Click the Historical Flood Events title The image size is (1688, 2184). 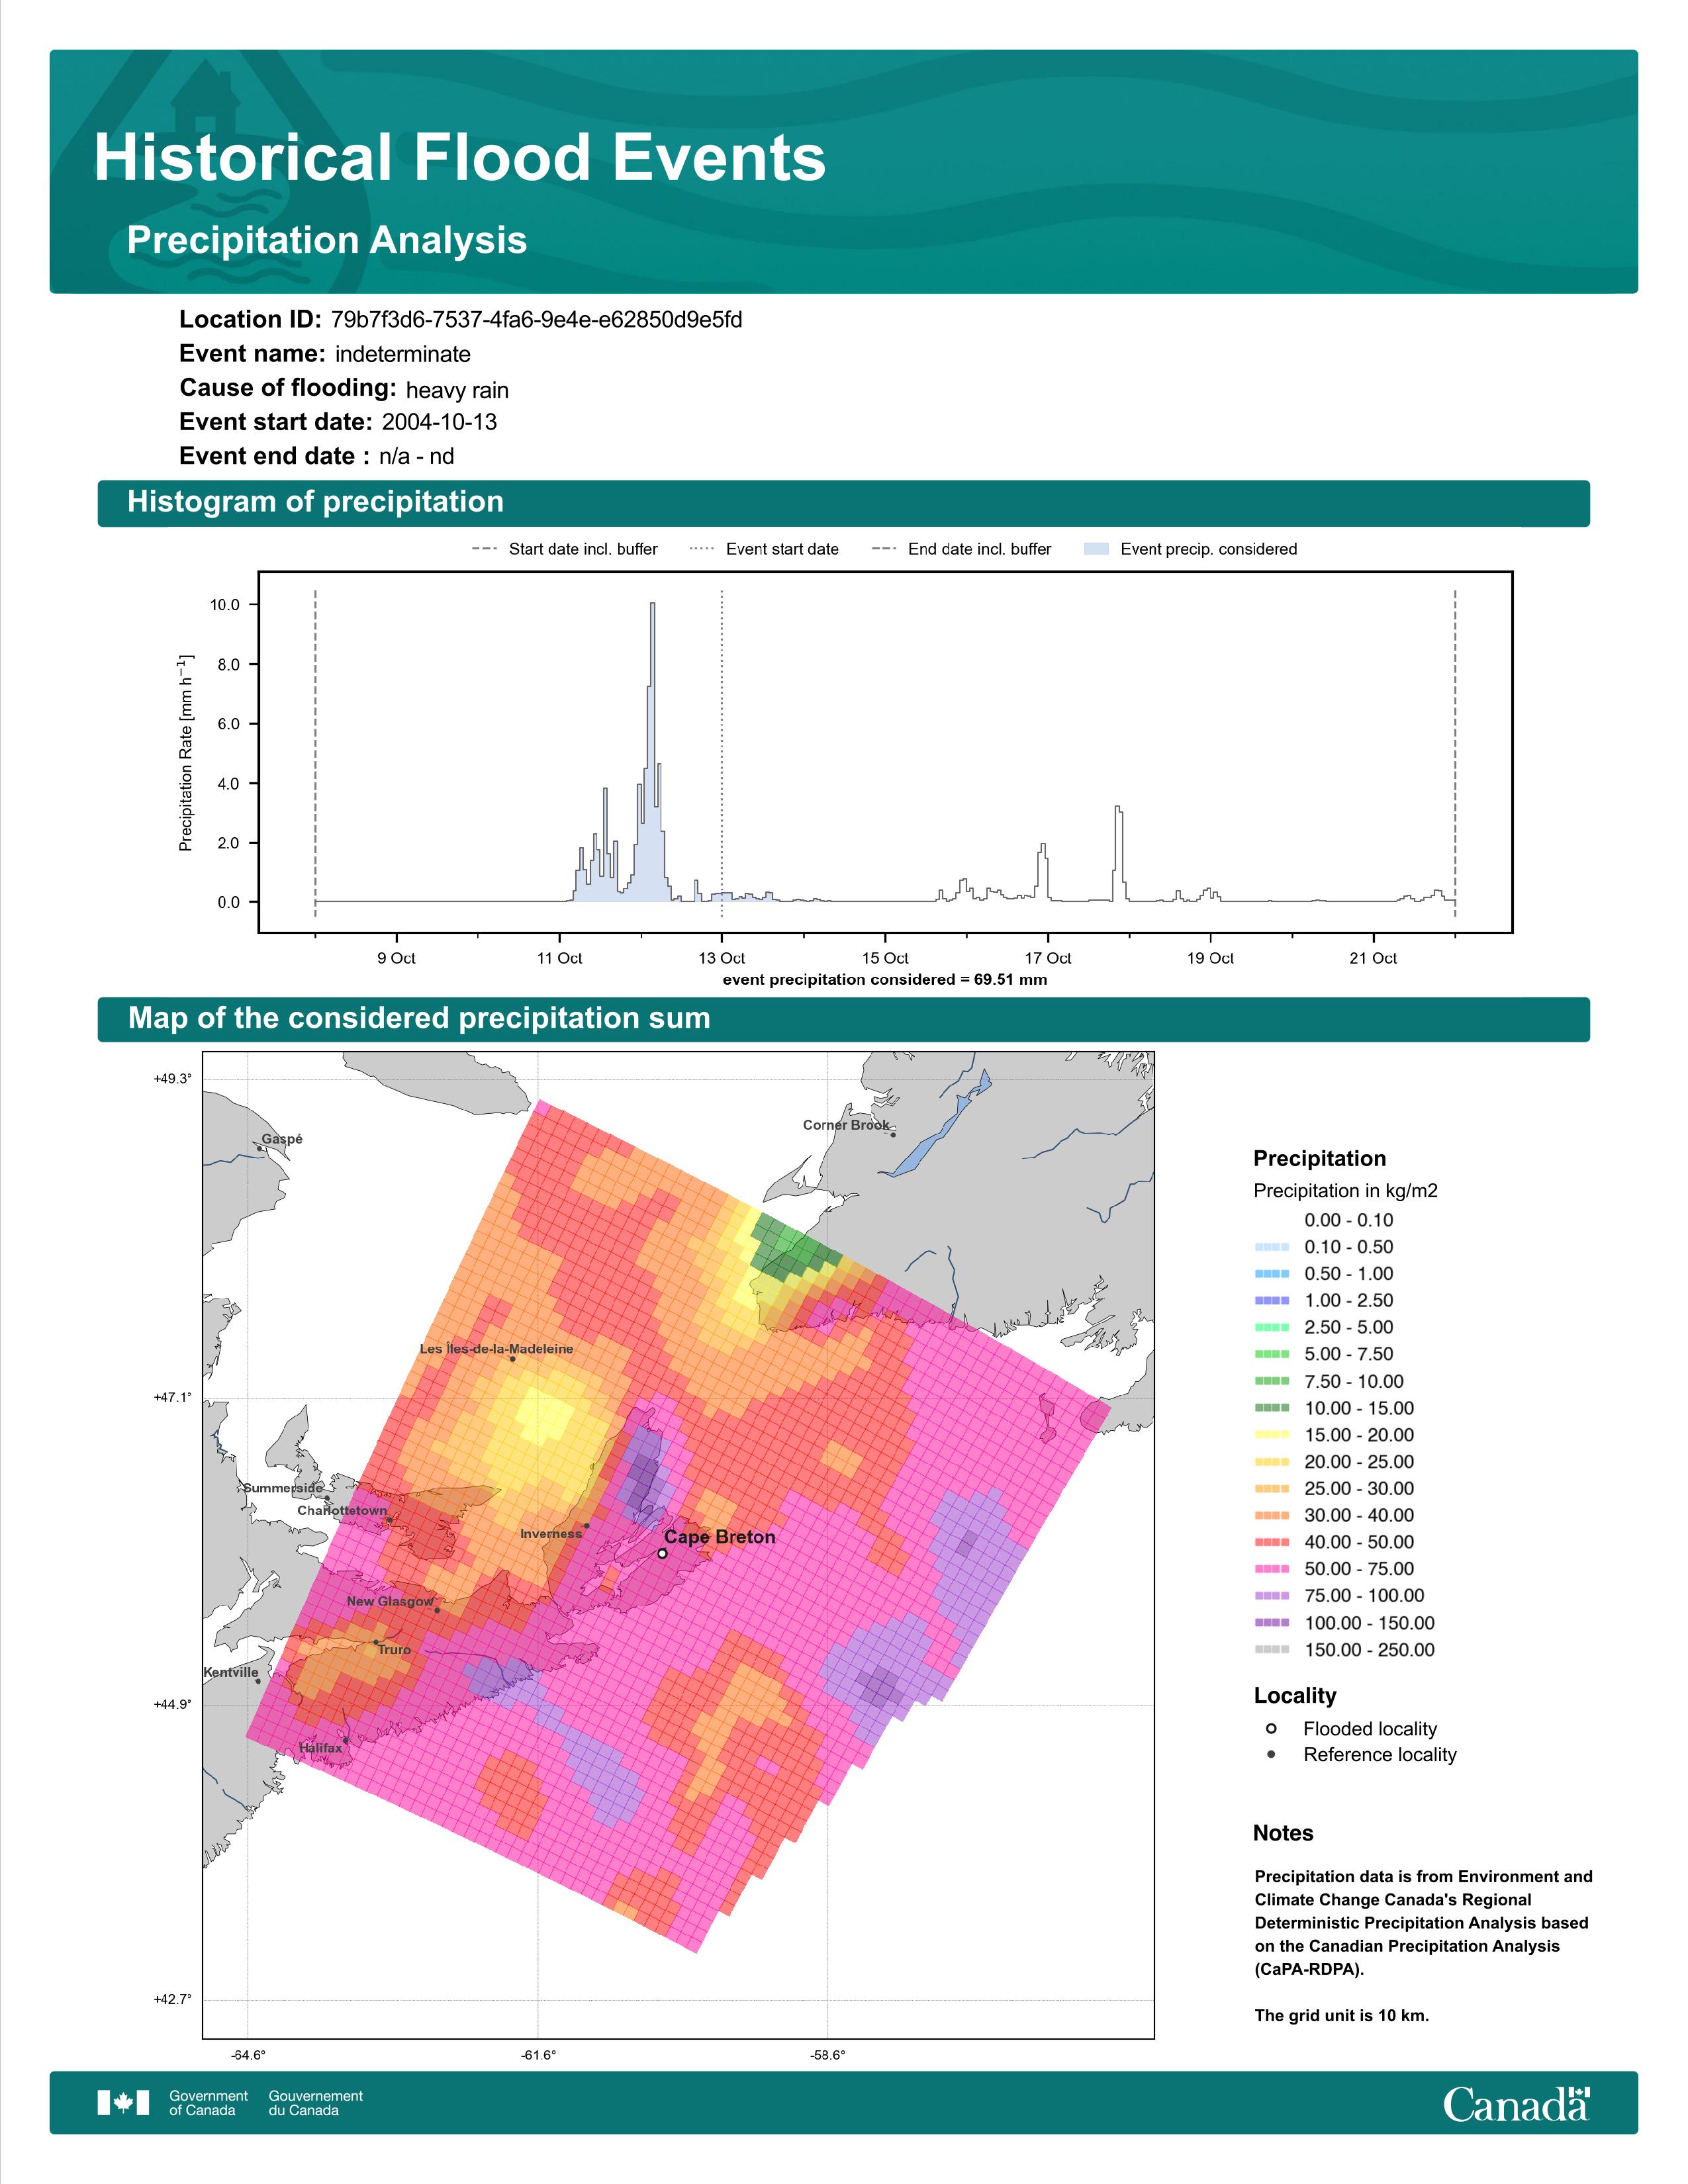coord(460,158)
